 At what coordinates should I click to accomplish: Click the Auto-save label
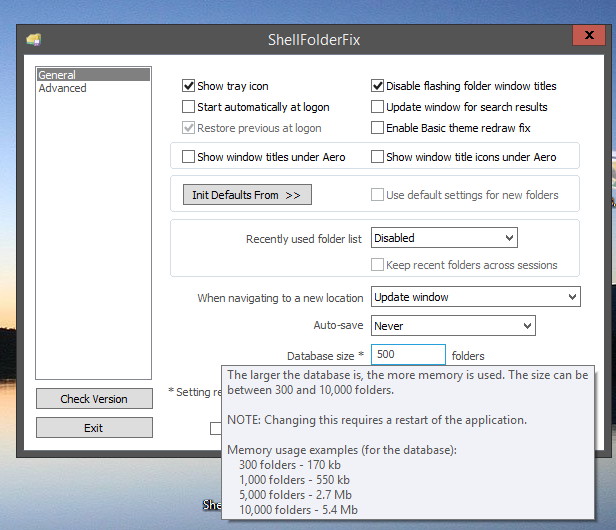338,325
